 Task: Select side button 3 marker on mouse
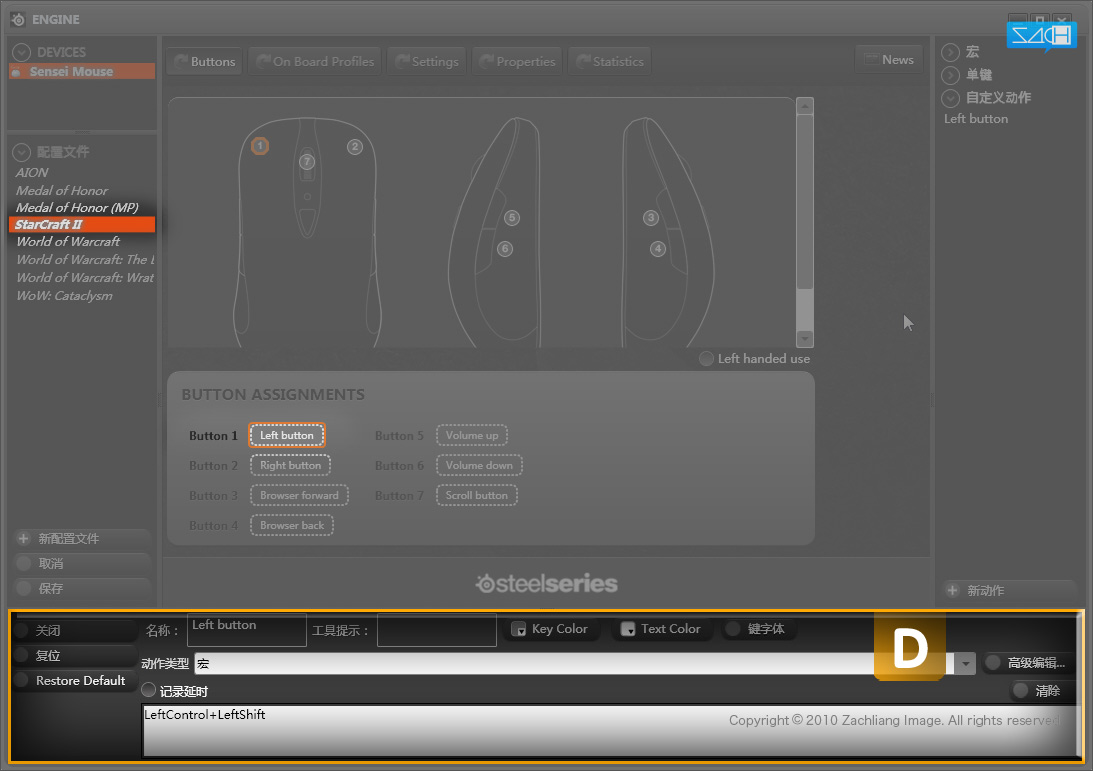pos(650,217)
